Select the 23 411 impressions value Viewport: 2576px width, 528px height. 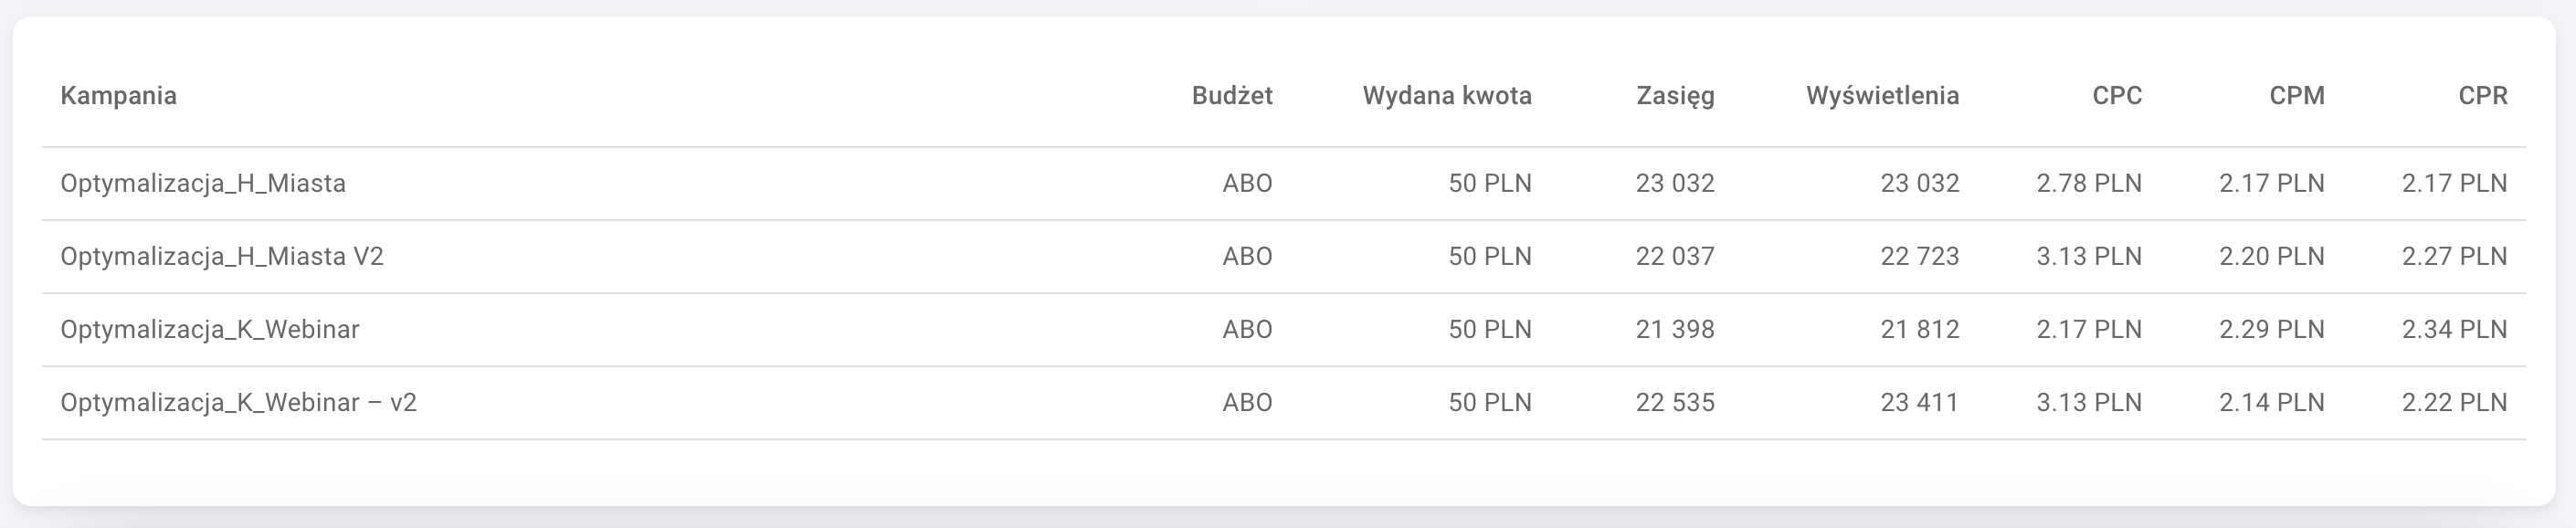tap(1919, 403)
